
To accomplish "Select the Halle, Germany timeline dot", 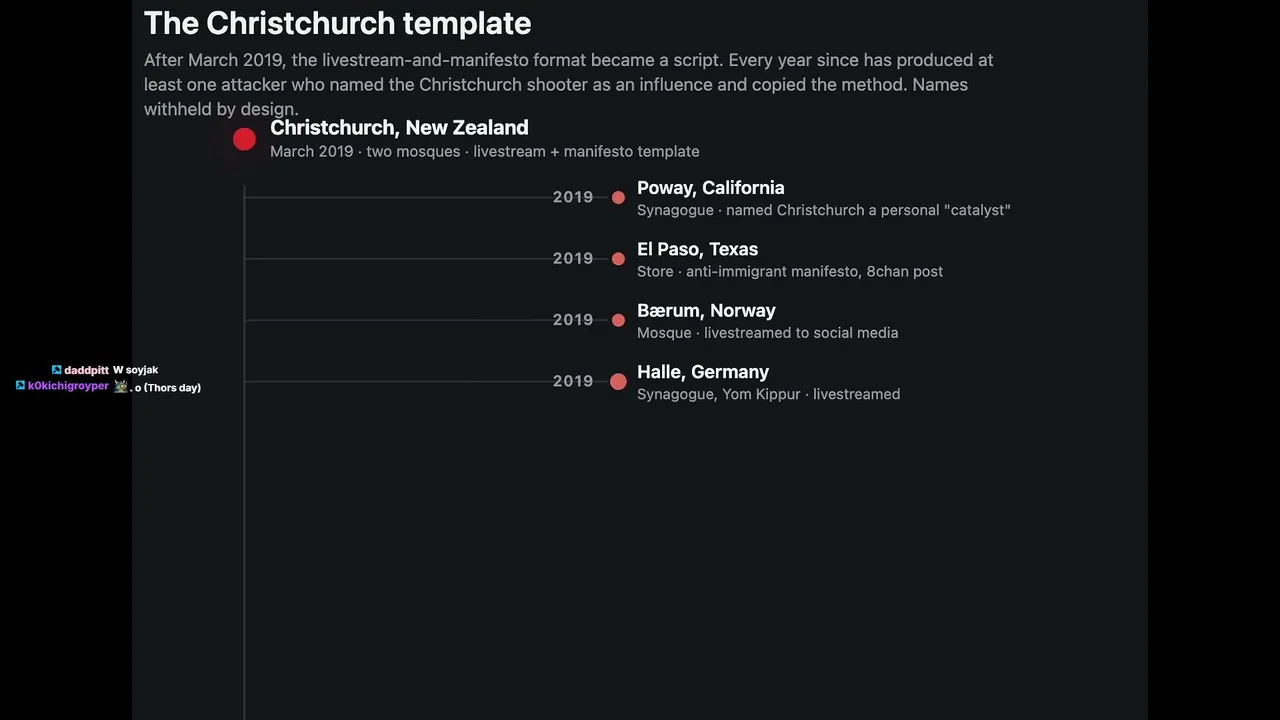I will coord(618,381).
